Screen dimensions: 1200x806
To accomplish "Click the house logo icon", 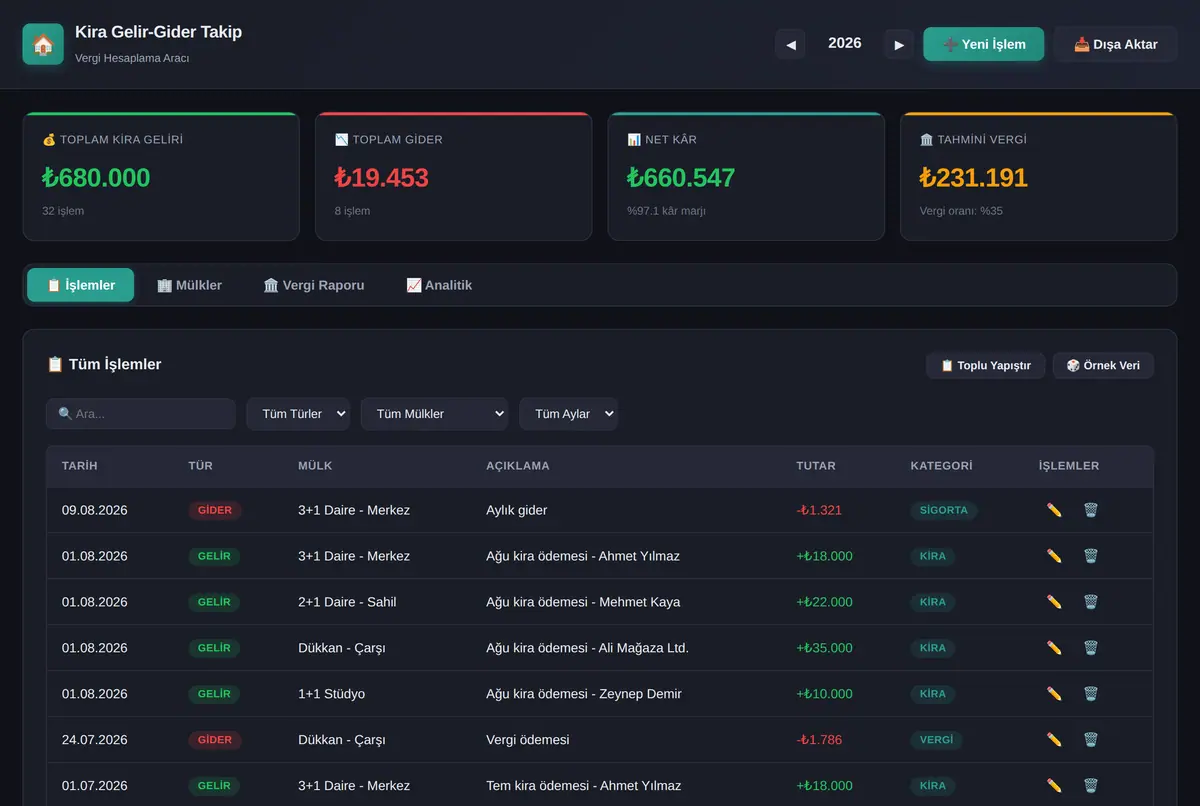I will pos(43,44).
